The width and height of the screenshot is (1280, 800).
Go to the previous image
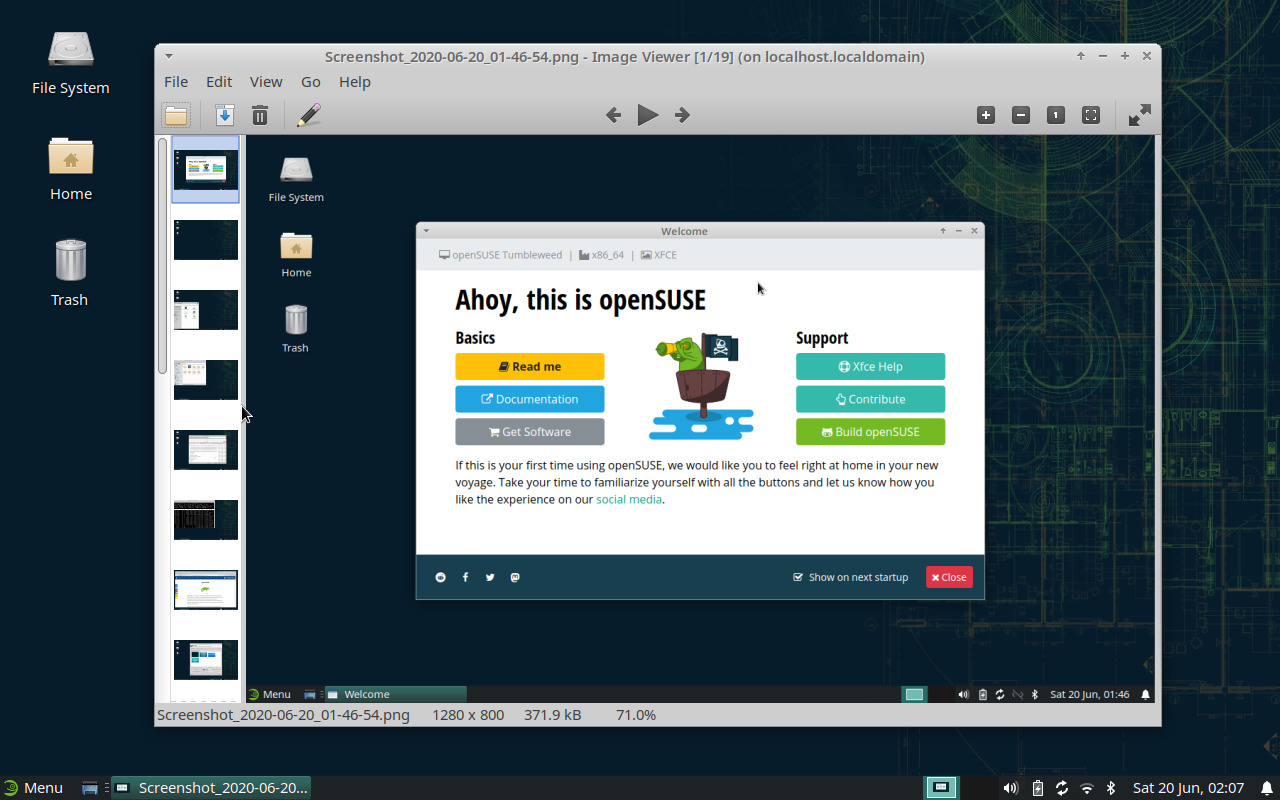click(x=613, y=114)
